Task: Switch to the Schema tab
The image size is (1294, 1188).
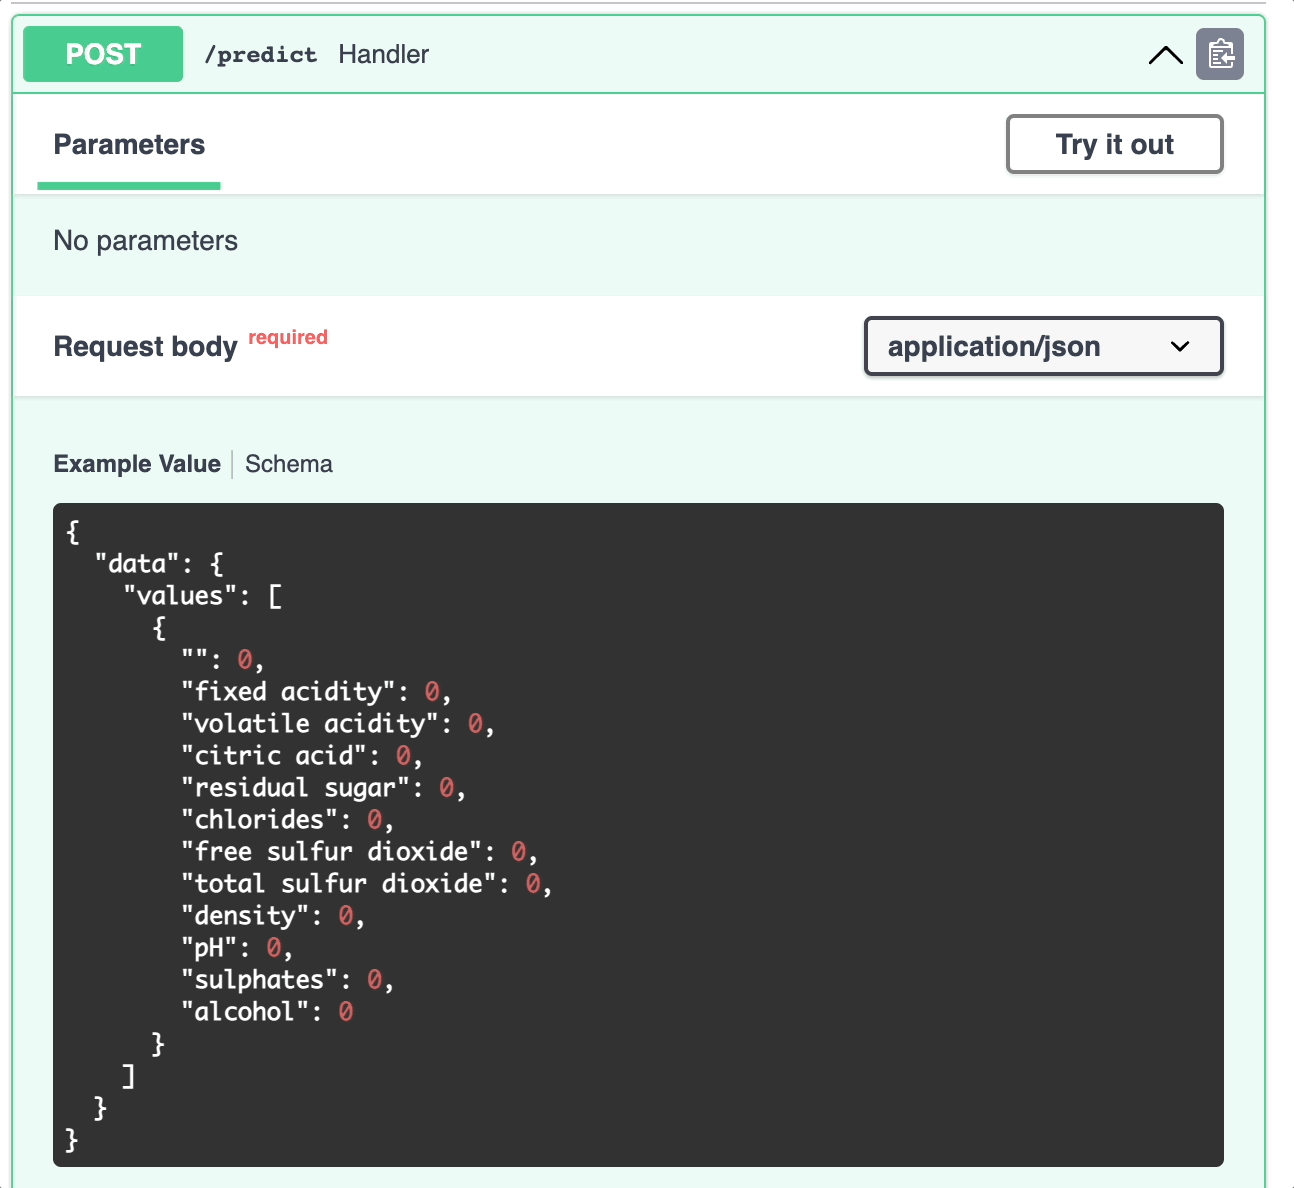Action: 288,464
